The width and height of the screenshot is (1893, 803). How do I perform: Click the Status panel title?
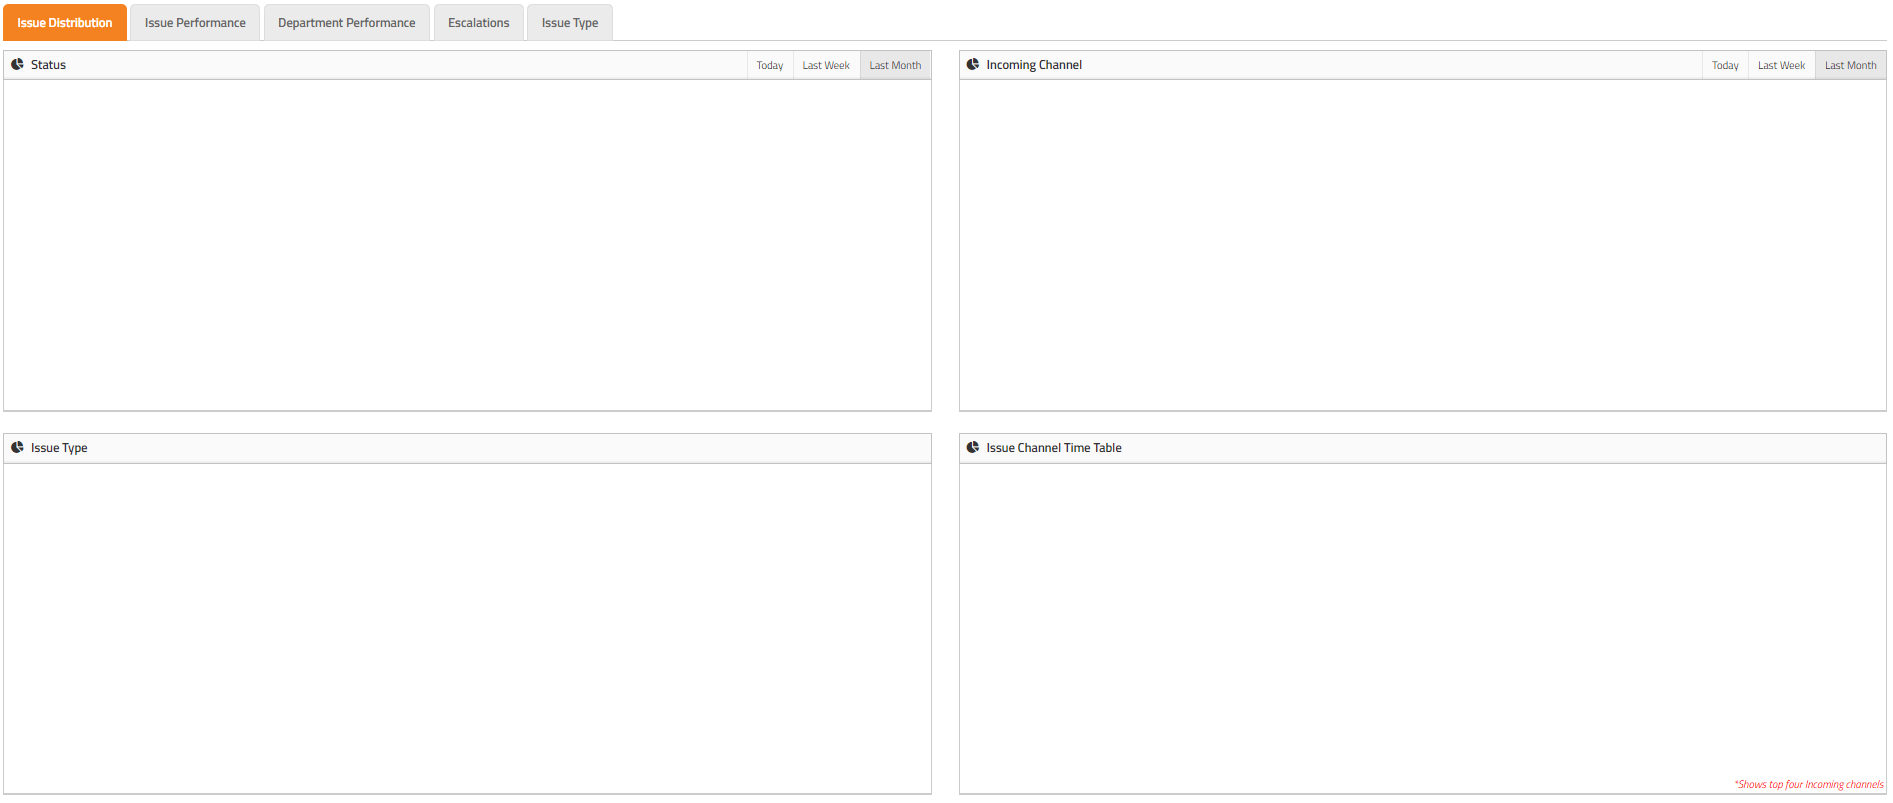[48, 65]
